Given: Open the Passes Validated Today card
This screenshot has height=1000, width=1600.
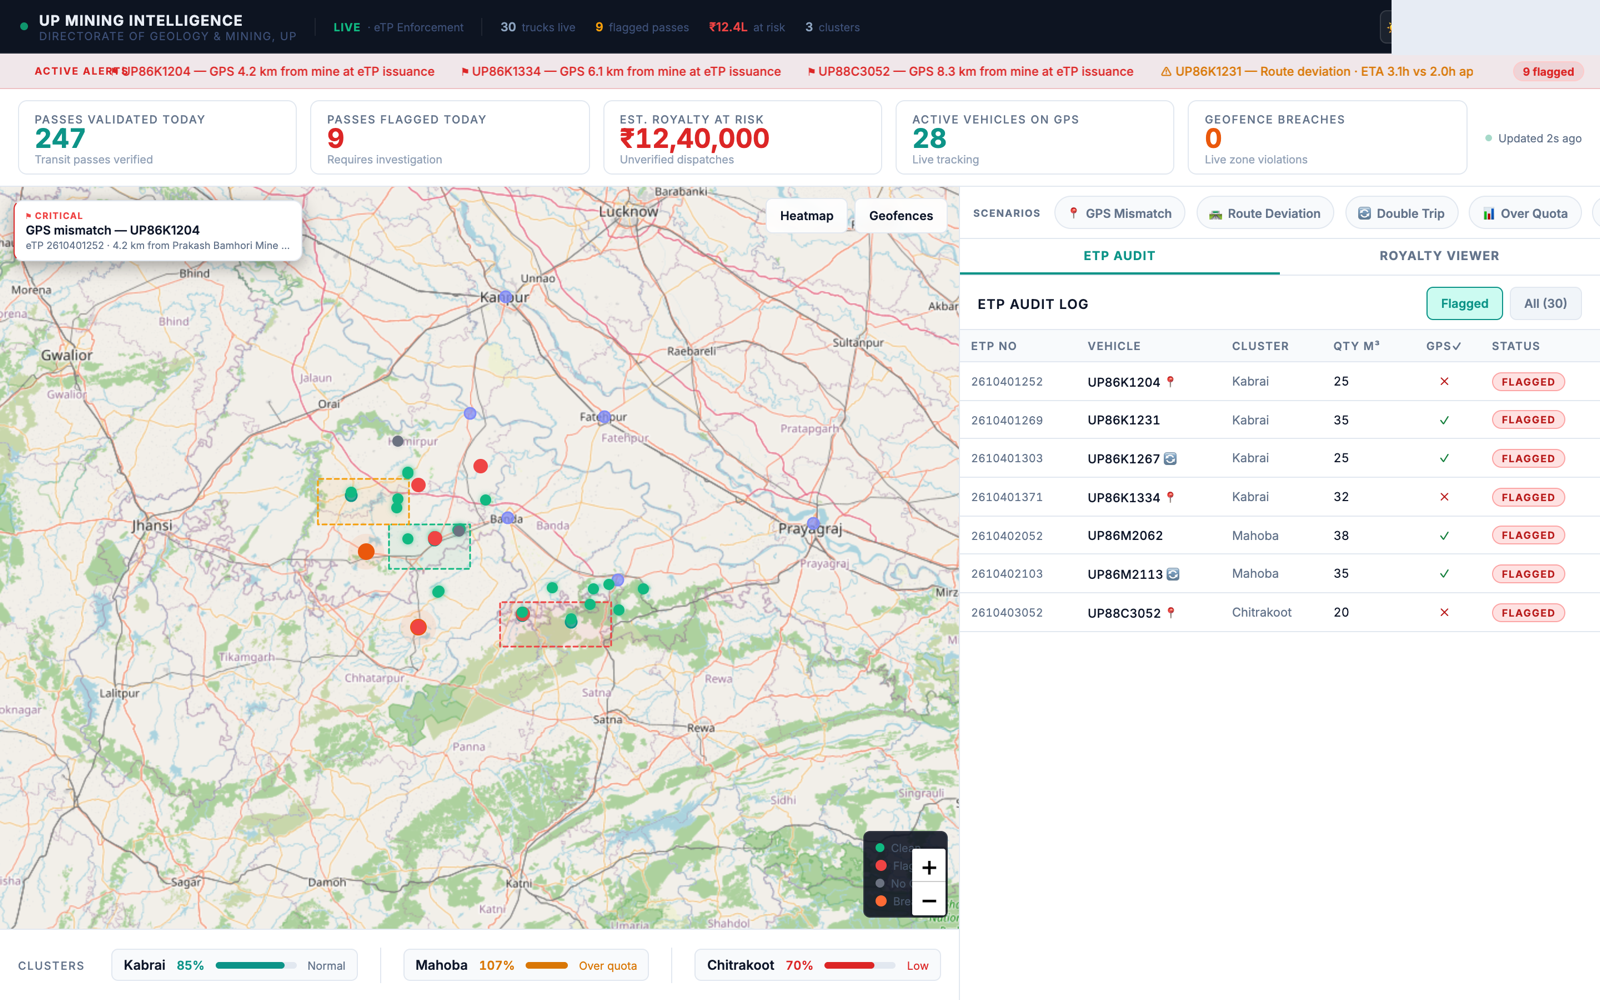Looking at the screenshot, I should coord(157,138).
